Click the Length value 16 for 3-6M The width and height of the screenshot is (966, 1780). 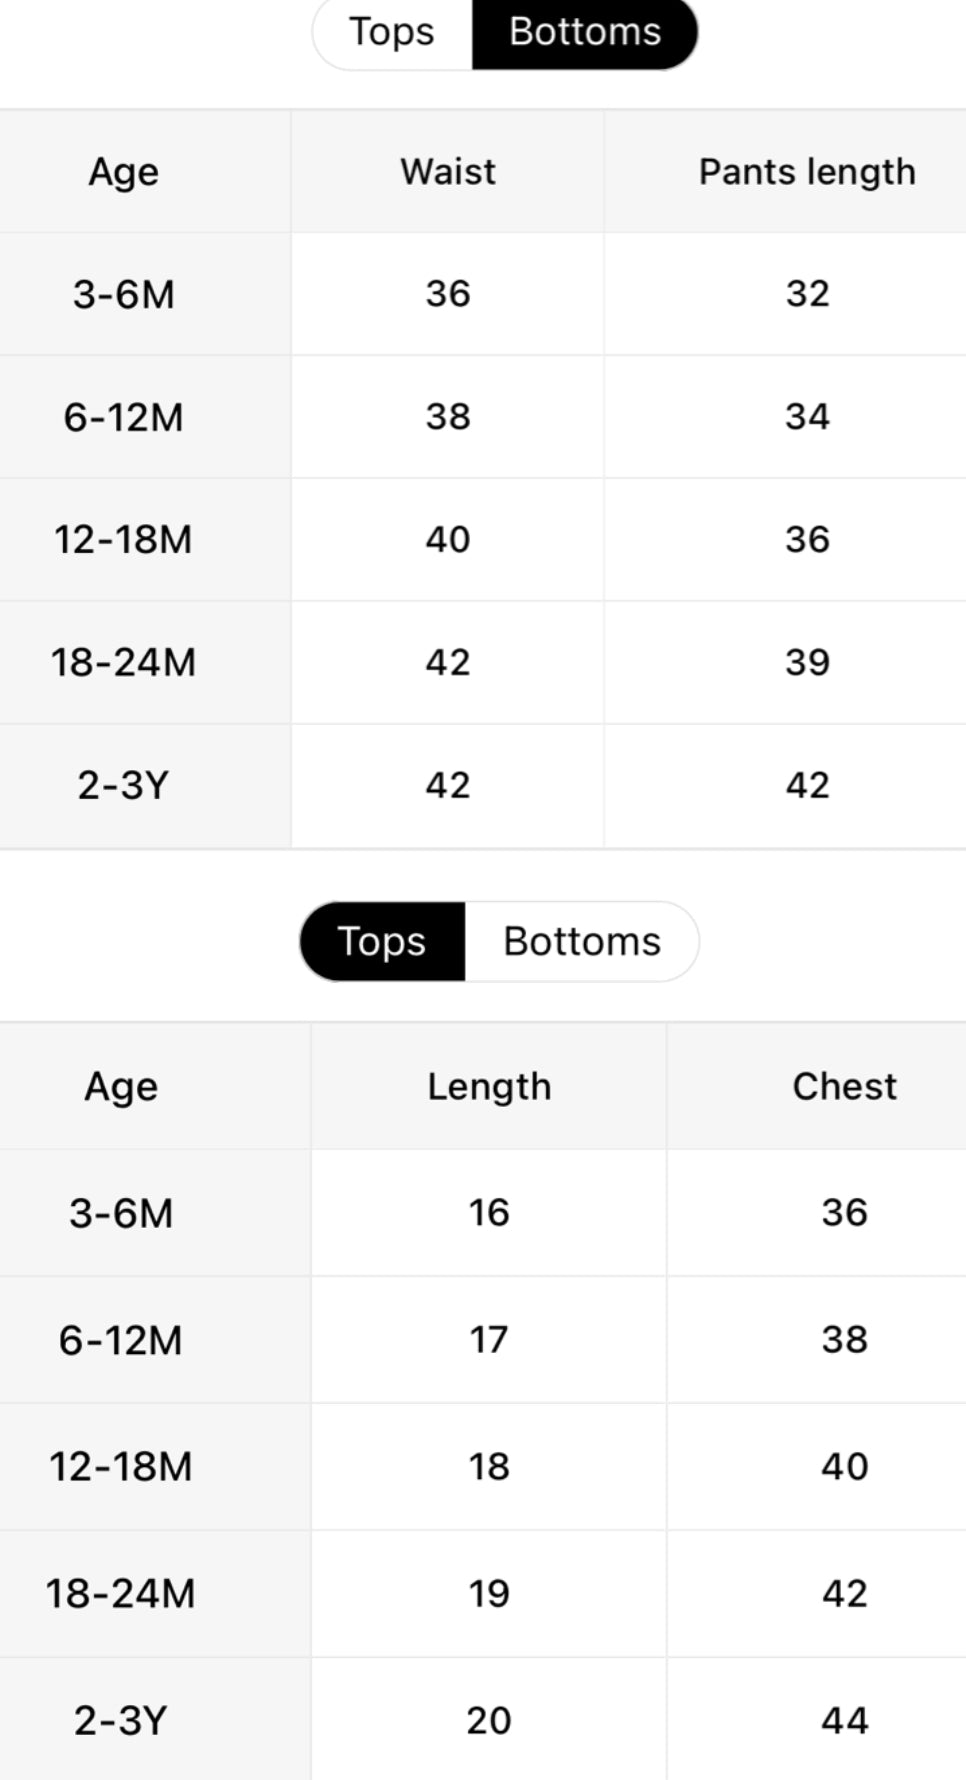click(489, 1213)
